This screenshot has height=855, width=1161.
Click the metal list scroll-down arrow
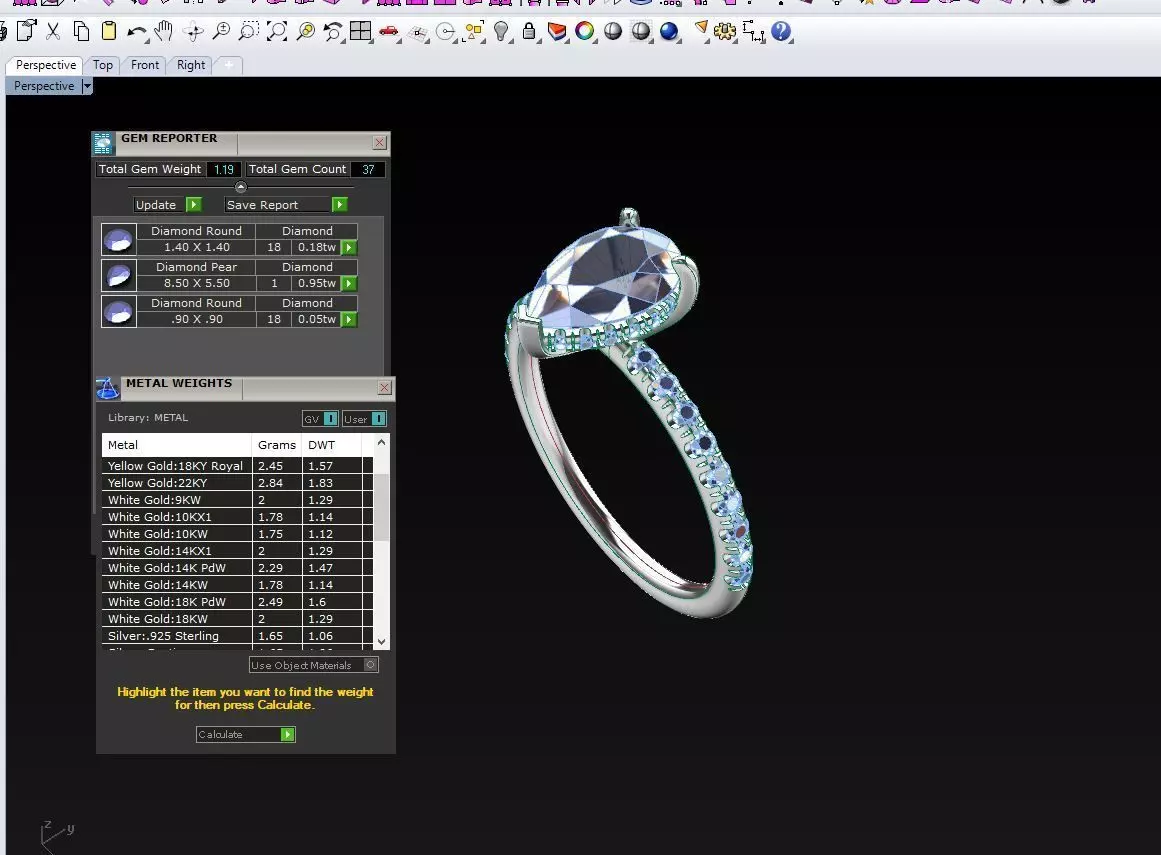click(x=381, y=642)
